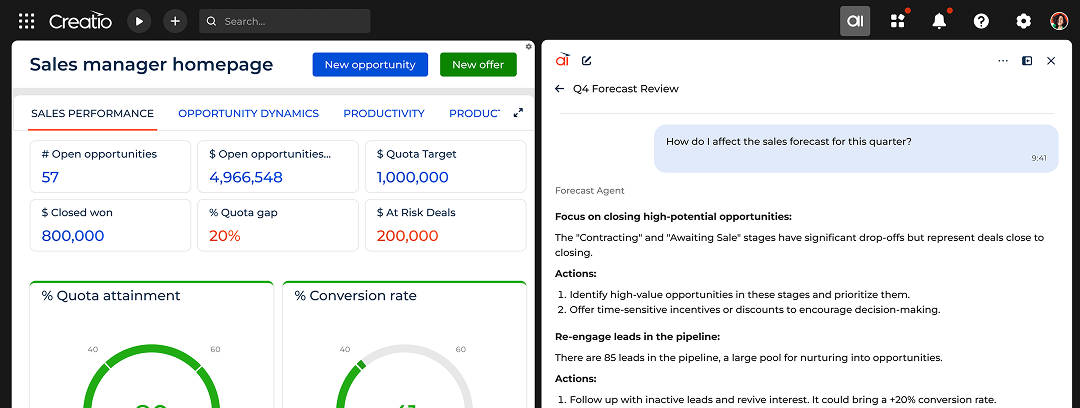The image size is (1080, 408).
Task: Click the plus quick-add button
Action: point(175,21)
